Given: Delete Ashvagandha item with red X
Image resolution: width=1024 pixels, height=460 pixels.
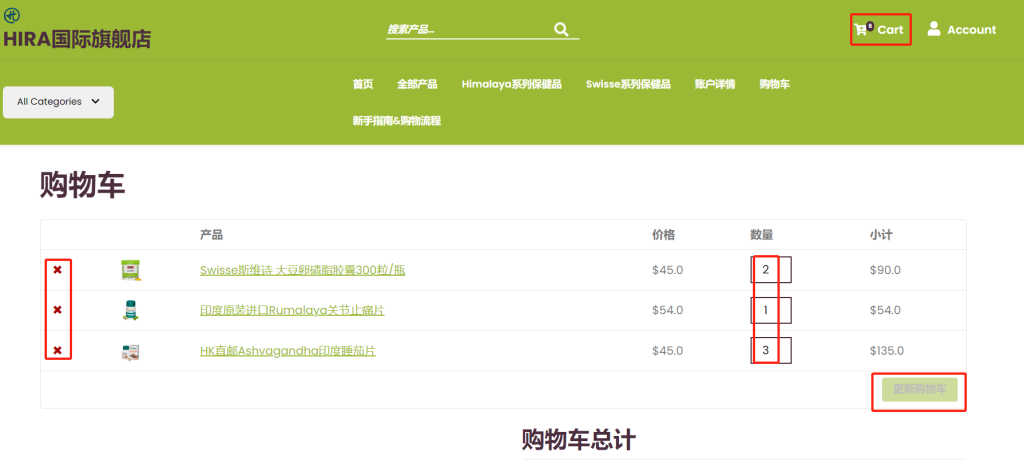Looking at the screenshot, I should coord(57,351).
